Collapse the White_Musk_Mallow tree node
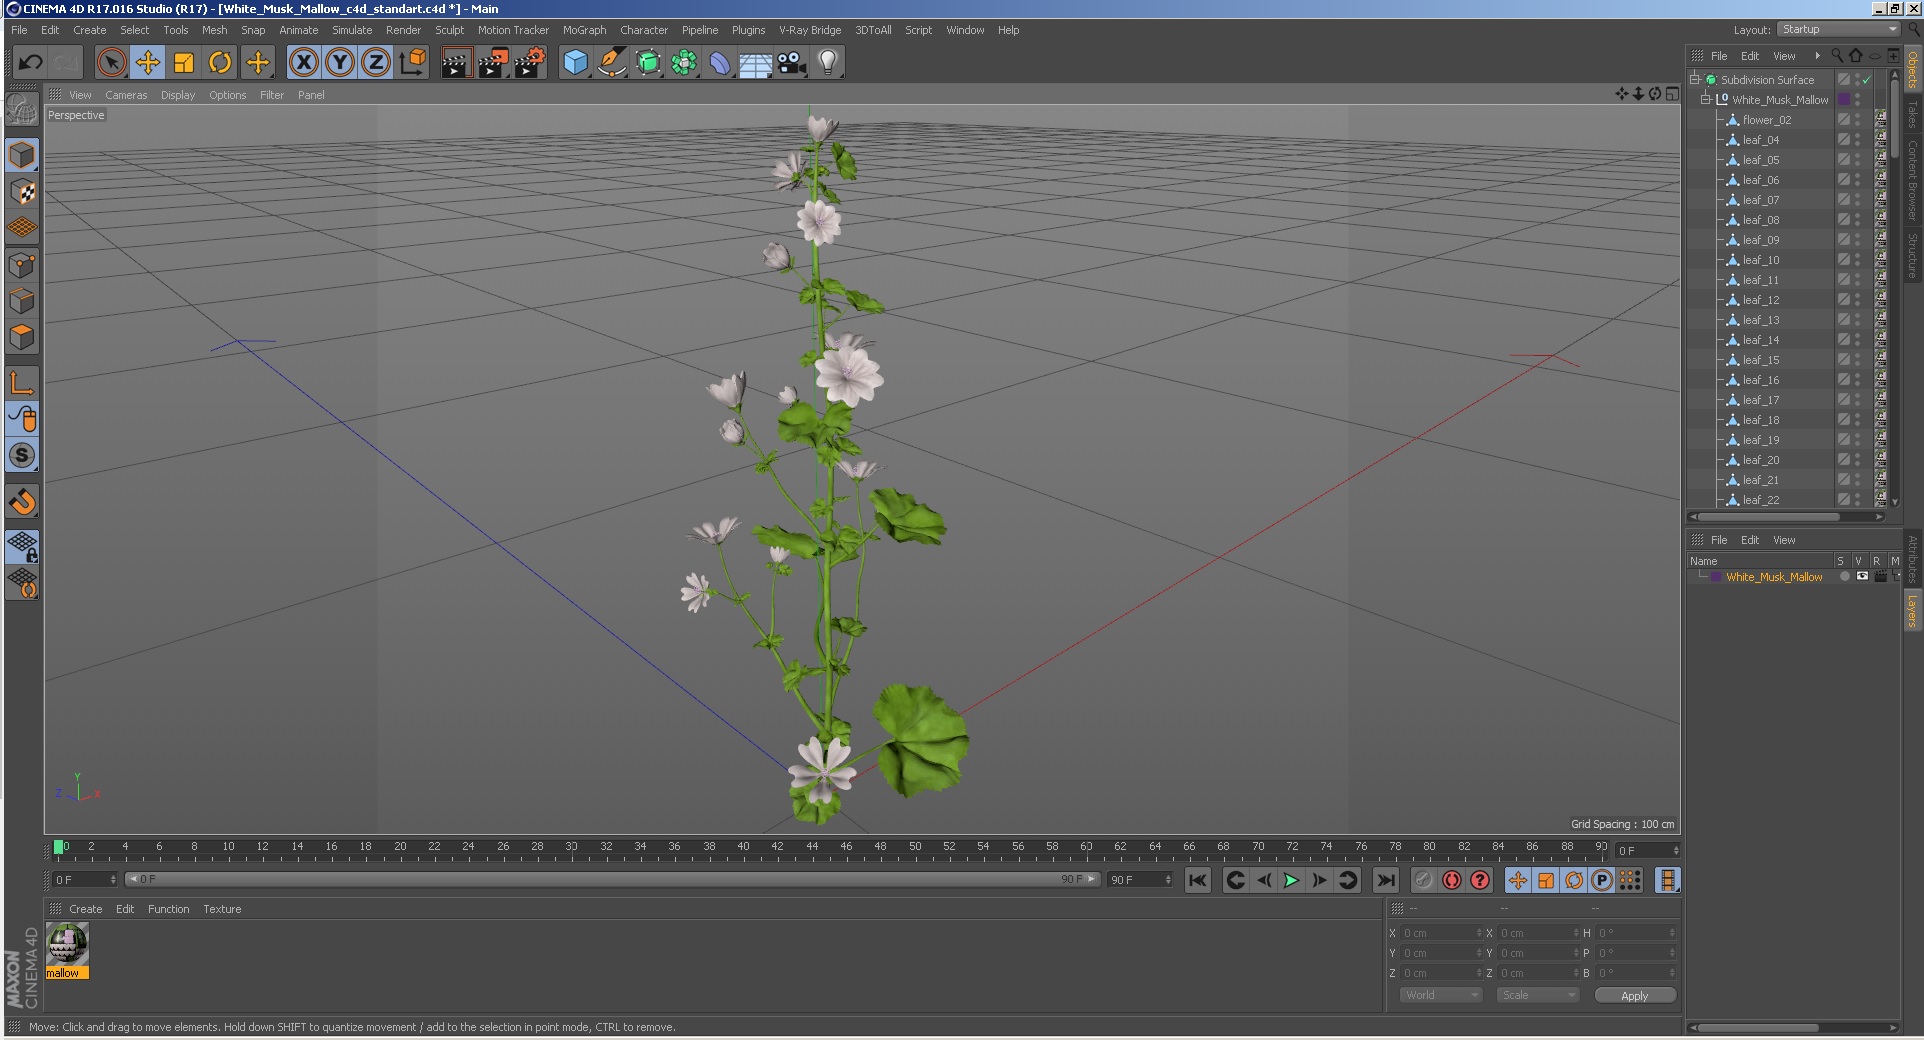This screenshot has height=1040, width=1924. pos(1706,99)
